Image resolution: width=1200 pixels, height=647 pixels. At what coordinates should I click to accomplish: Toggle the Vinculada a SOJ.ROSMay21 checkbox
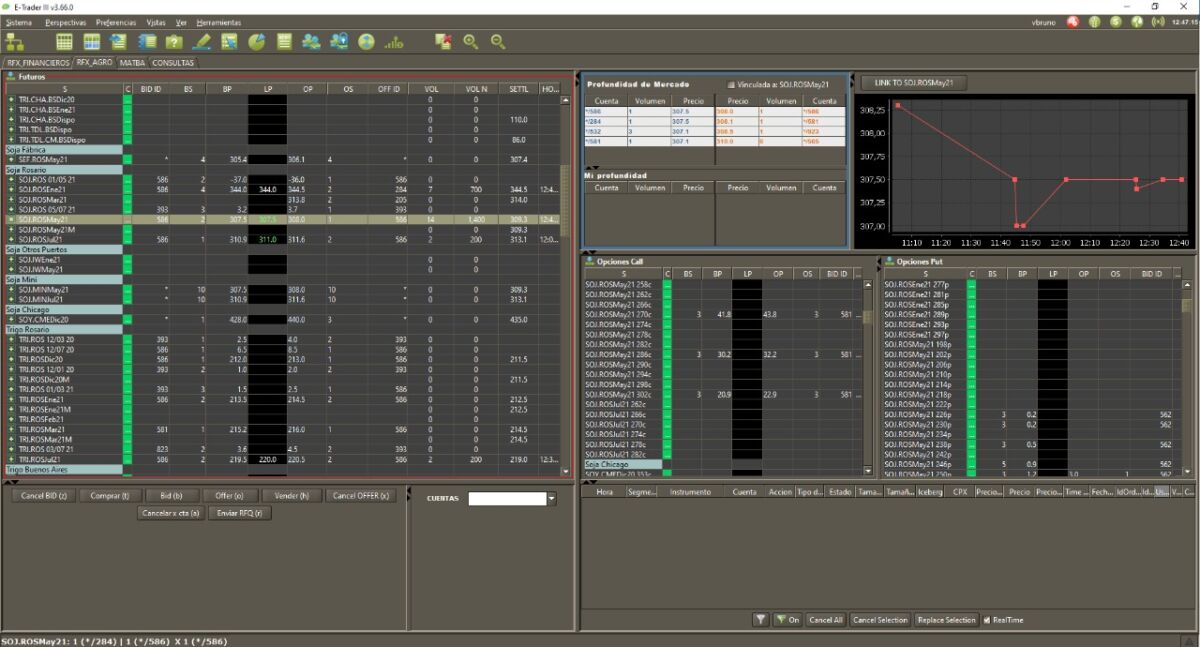coord(731,85)
